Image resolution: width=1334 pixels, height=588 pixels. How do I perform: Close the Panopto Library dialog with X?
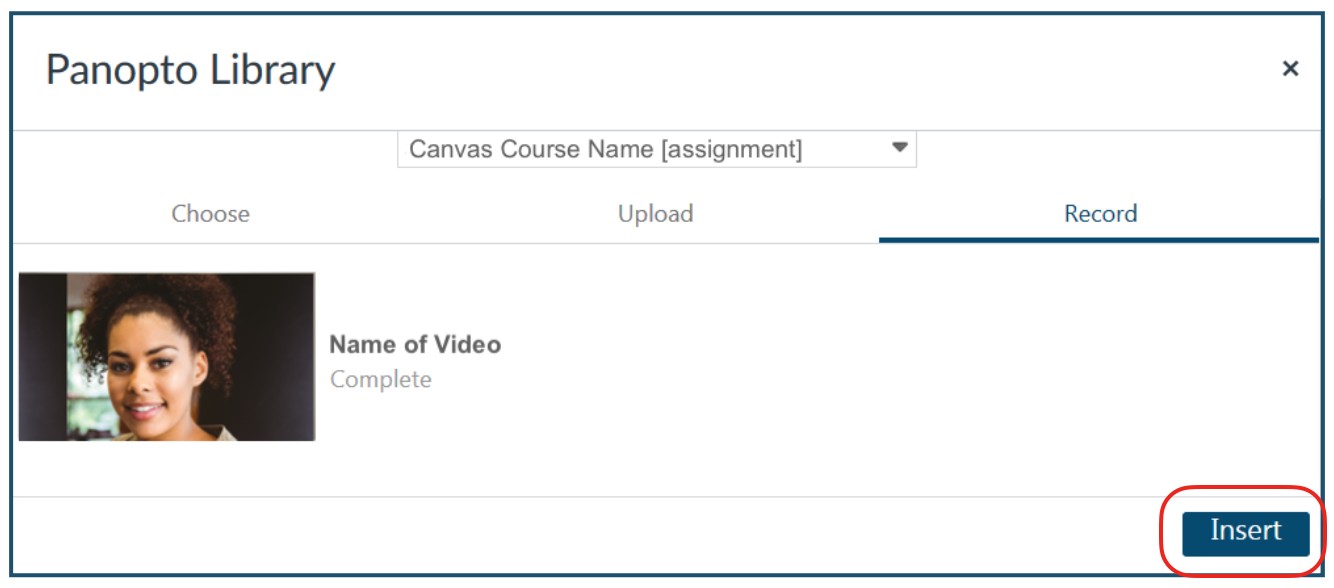1290,69
